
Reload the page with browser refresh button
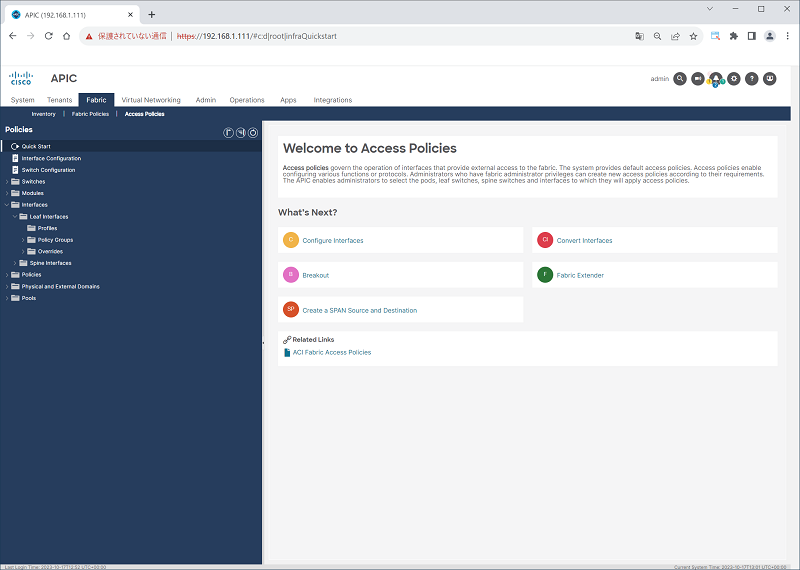[48, 36]
